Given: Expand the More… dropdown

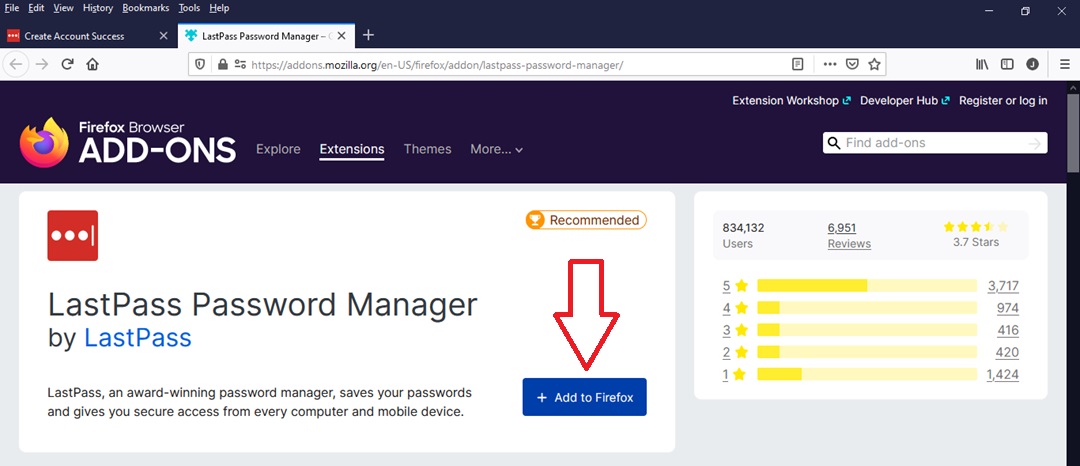Looking at the screenshot, I should click(497, 149).
